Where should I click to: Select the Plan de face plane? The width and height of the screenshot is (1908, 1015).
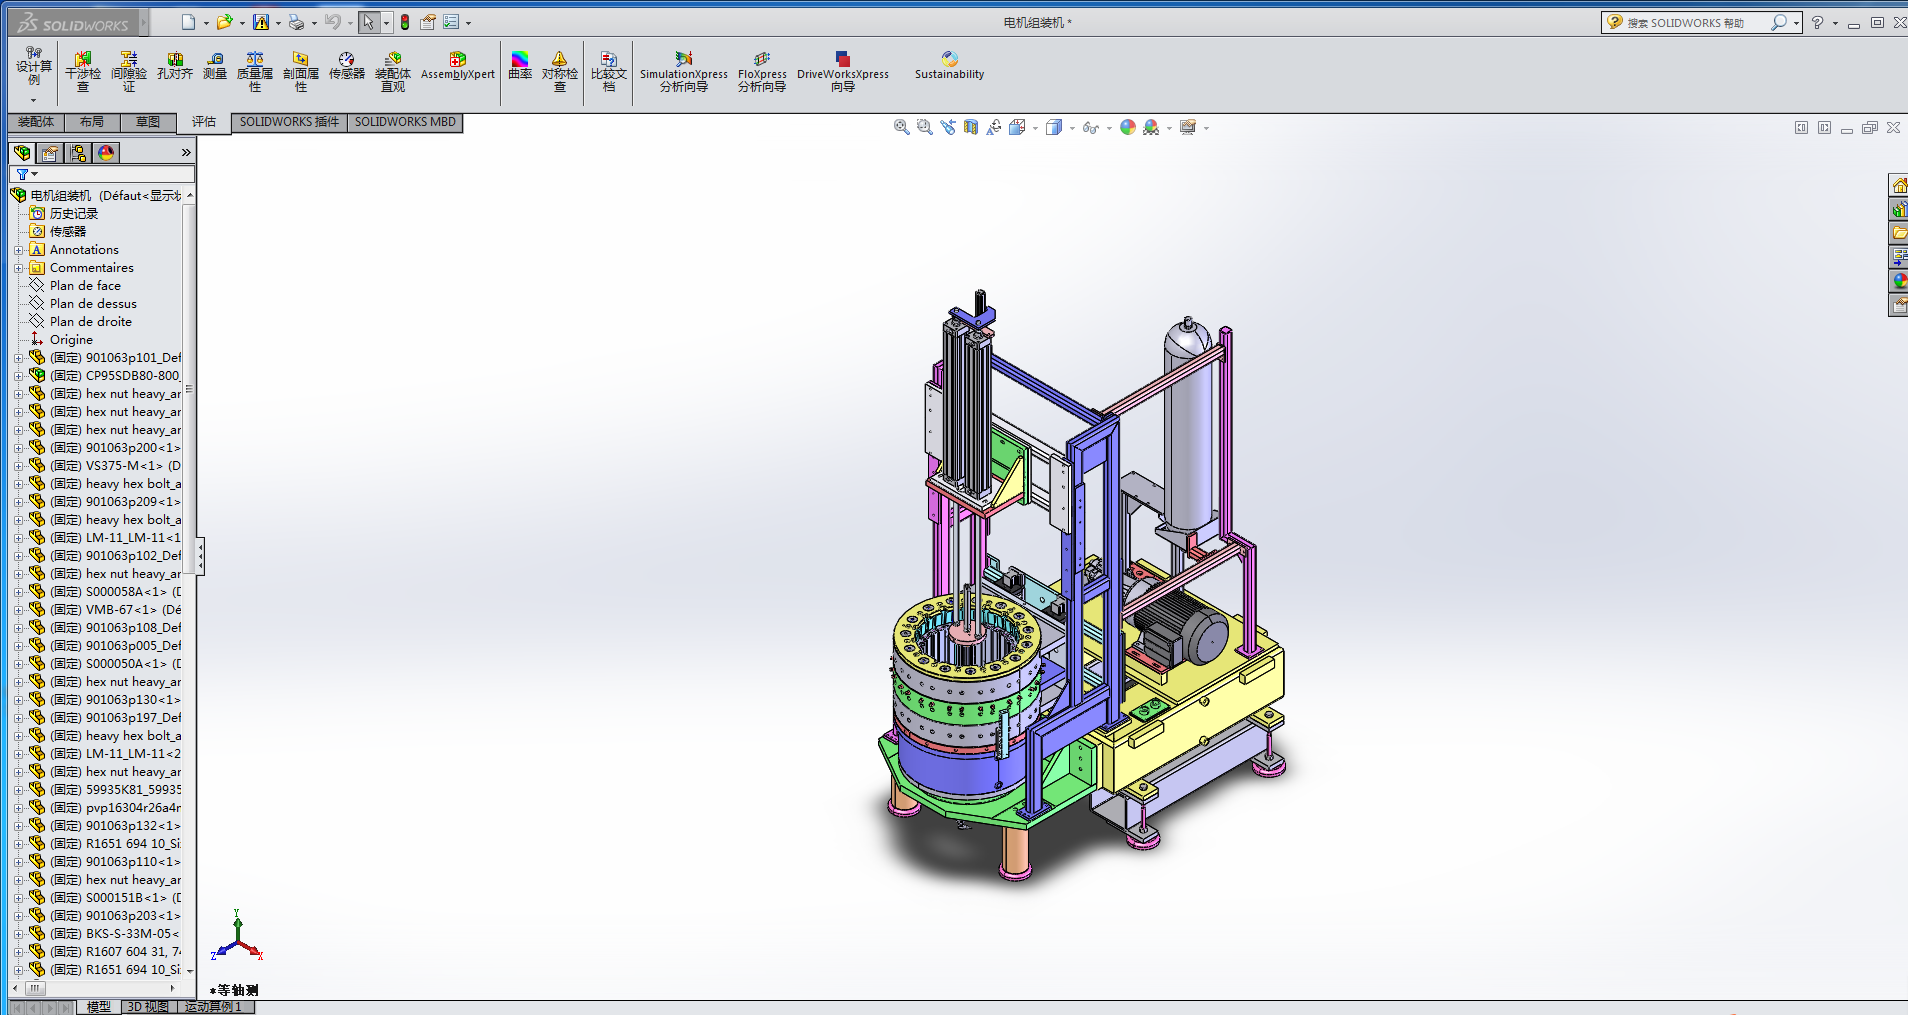coord(85,286)
